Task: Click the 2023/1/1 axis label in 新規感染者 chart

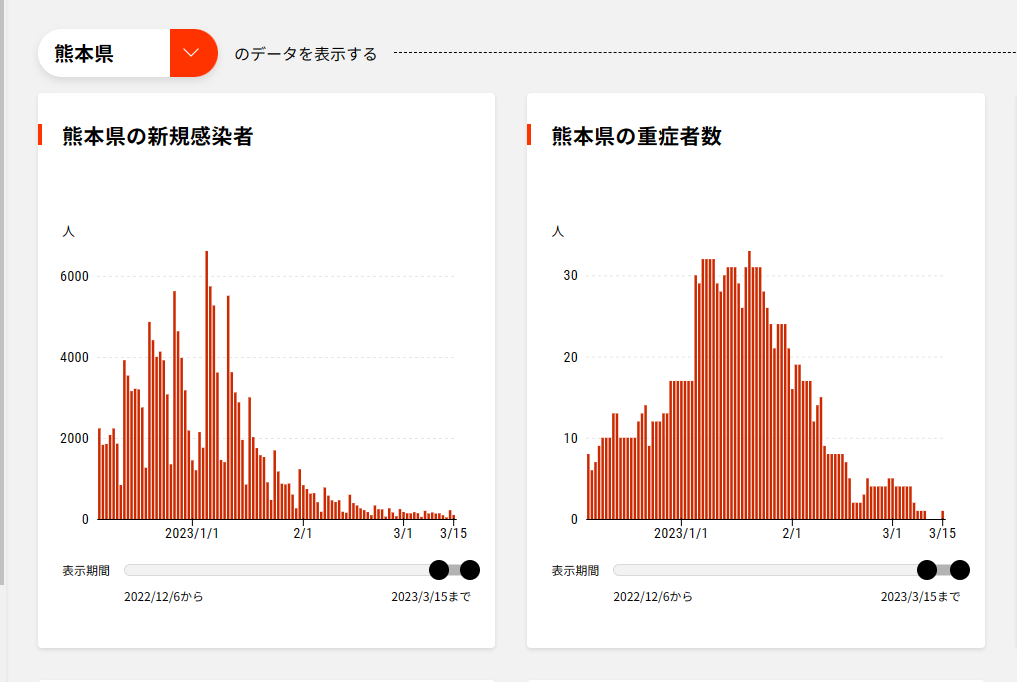Action: pyautogui.click(x=192, y=534)
